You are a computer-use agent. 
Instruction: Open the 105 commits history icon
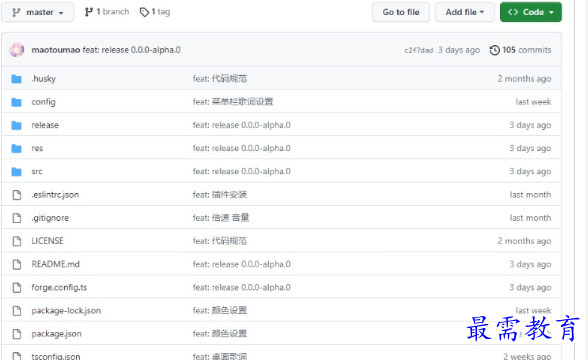[495, 50]
